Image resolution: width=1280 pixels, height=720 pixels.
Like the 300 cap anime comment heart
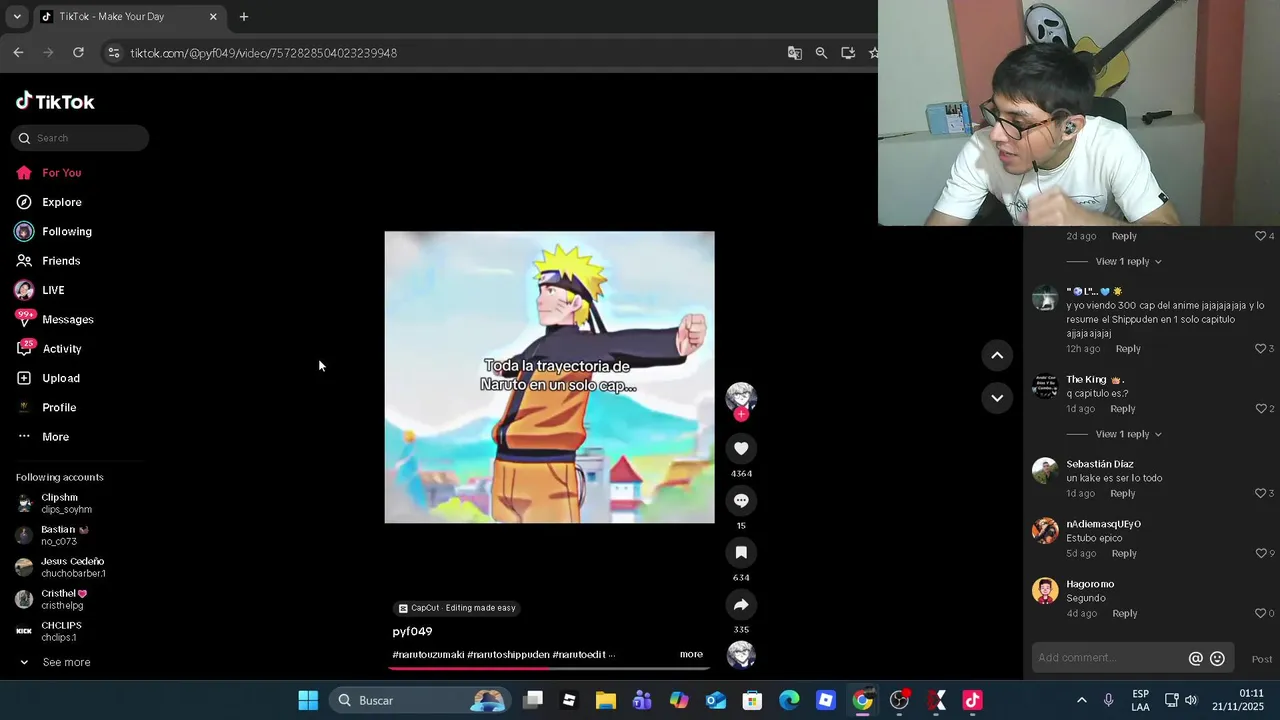pos(1260,349)
